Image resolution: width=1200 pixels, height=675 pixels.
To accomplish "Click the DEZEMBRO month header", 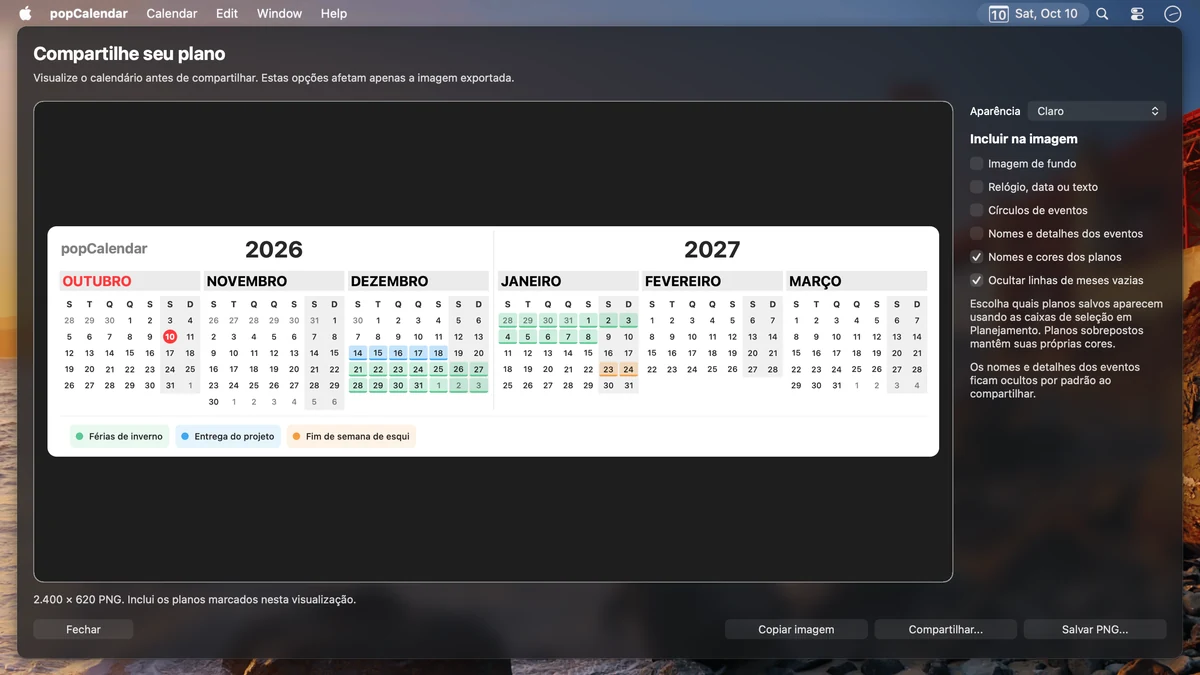I will [389, 282].
